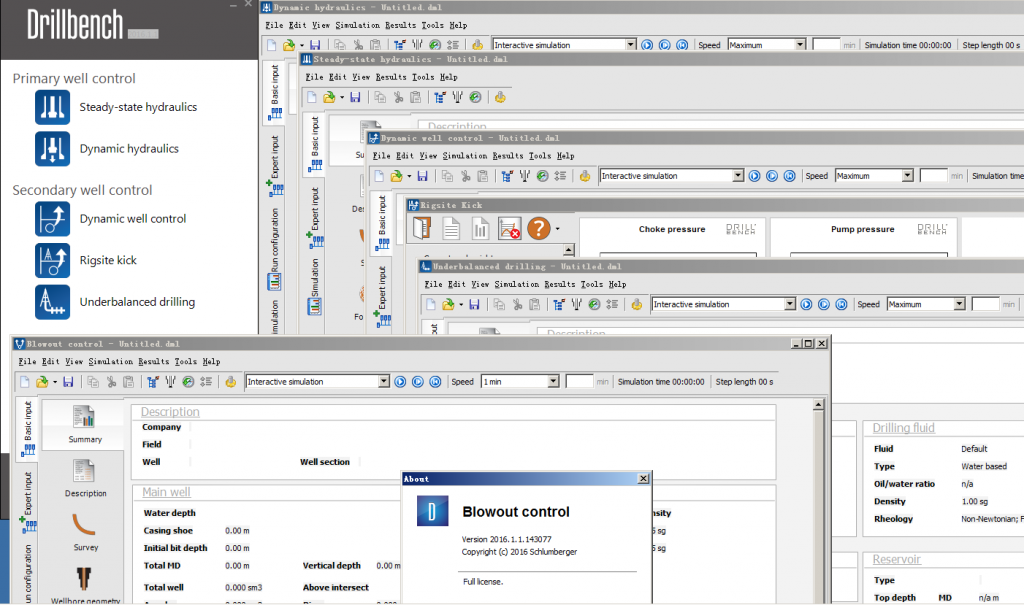Click the Drilling fluid heading link
This screenshot has width=1024, height=605.
tap(904, 428)
